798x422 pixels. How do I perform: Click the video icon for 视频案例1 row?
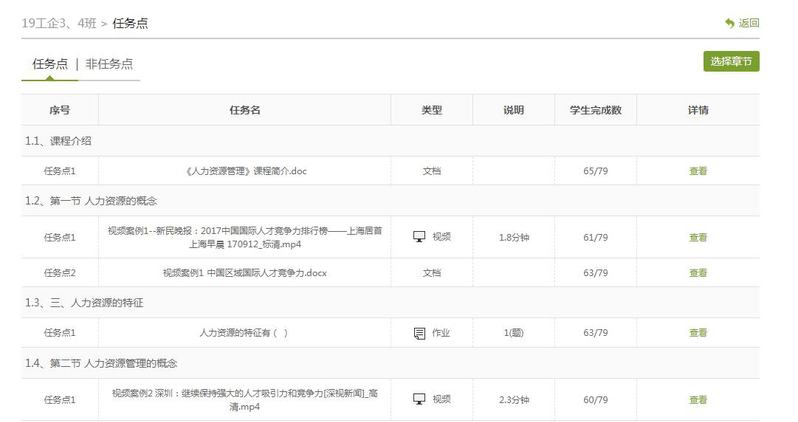pyautogui.click(x=419, y=237)
